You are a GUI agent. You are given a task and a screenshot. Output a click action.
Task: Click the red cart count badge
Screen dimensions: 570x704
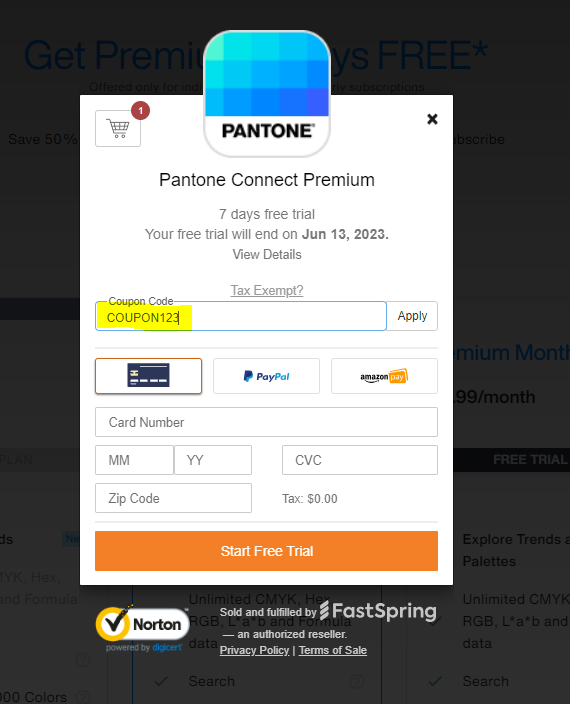(x=140, y=110)
